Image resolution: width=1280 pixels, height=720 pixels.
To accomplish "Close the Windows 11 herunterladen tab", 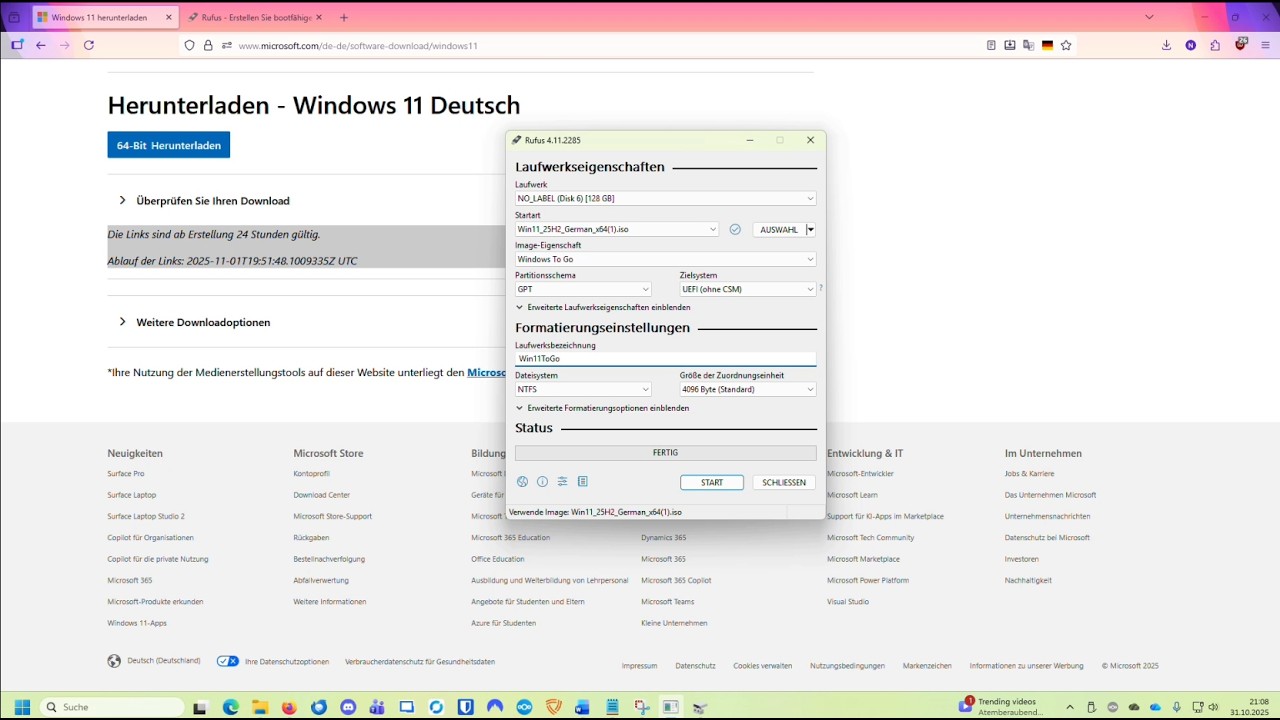I will [168, 17].
